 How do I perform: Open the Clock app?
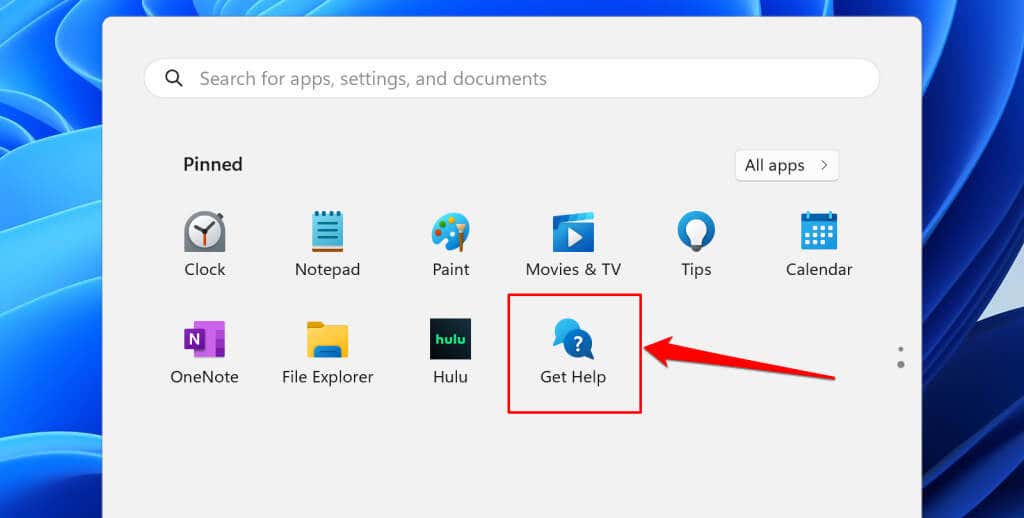(x=204, y=244)
